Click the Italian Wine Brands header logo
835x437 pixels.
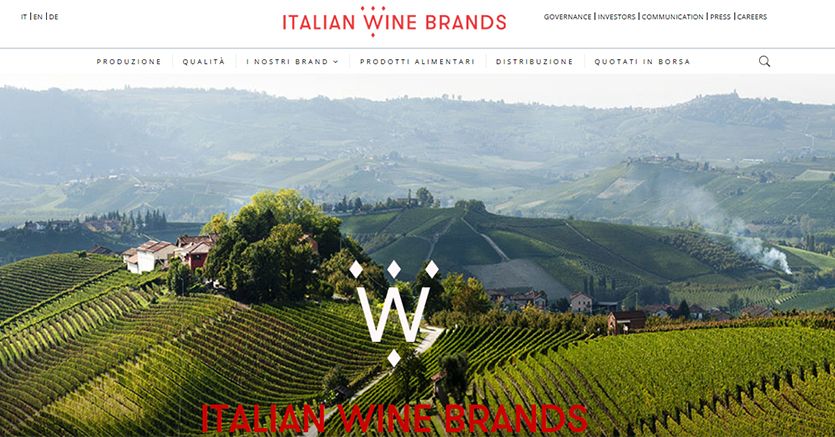click(394, 21)
